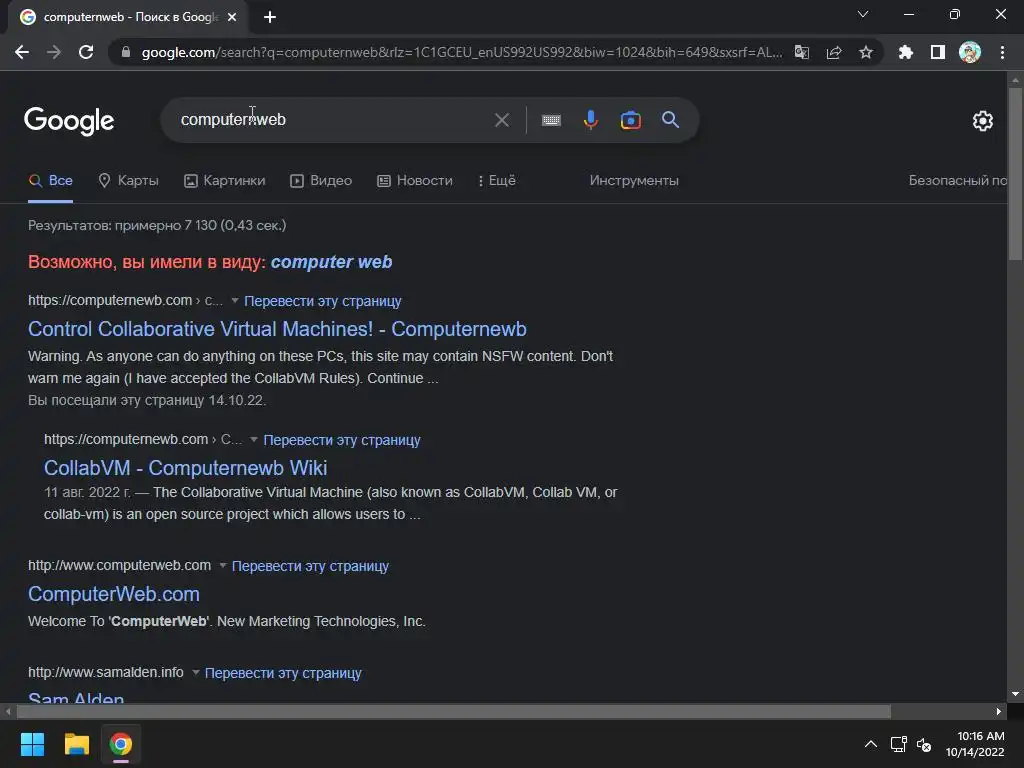Click the horizontal scrollbar thumb
This screenshot has height=768, width=1024.
[454, 711]
